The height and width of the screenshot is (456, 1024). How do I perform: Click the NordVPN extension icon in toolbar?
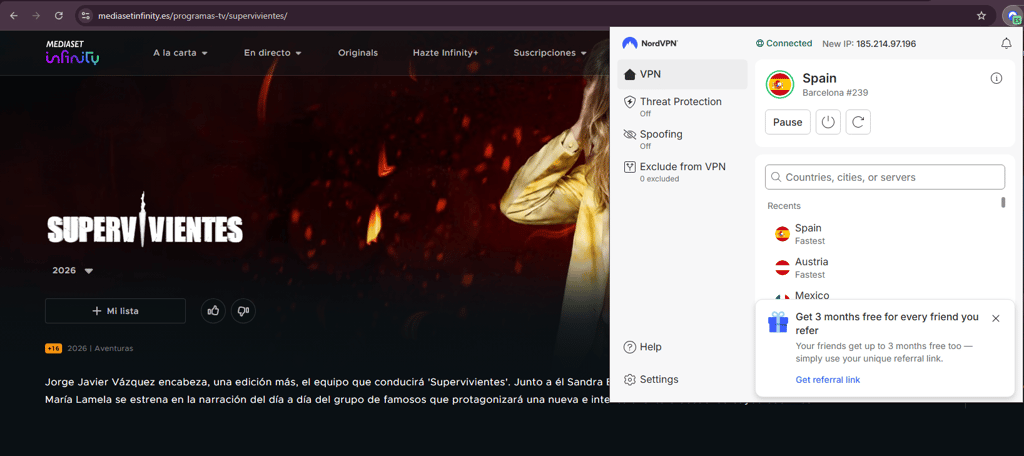pyautogui.click(x=1013, y=16)
